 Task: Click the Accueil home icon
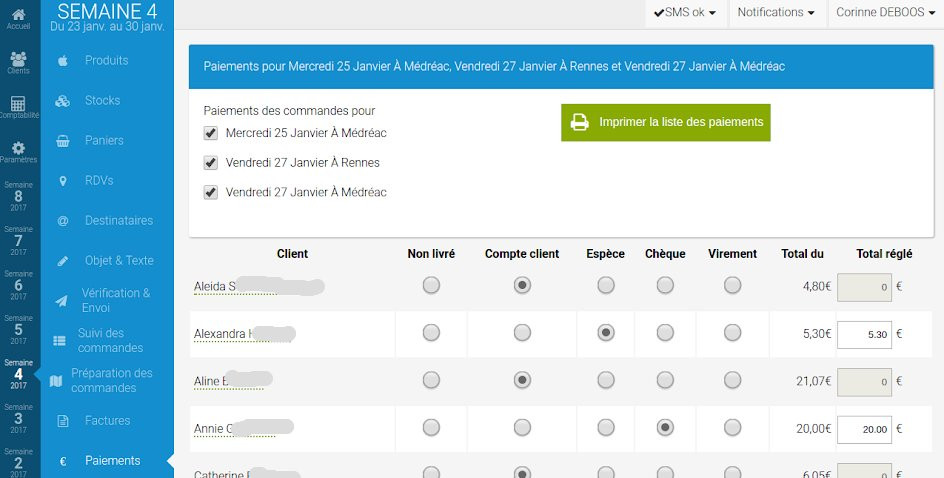pos(18,15)
